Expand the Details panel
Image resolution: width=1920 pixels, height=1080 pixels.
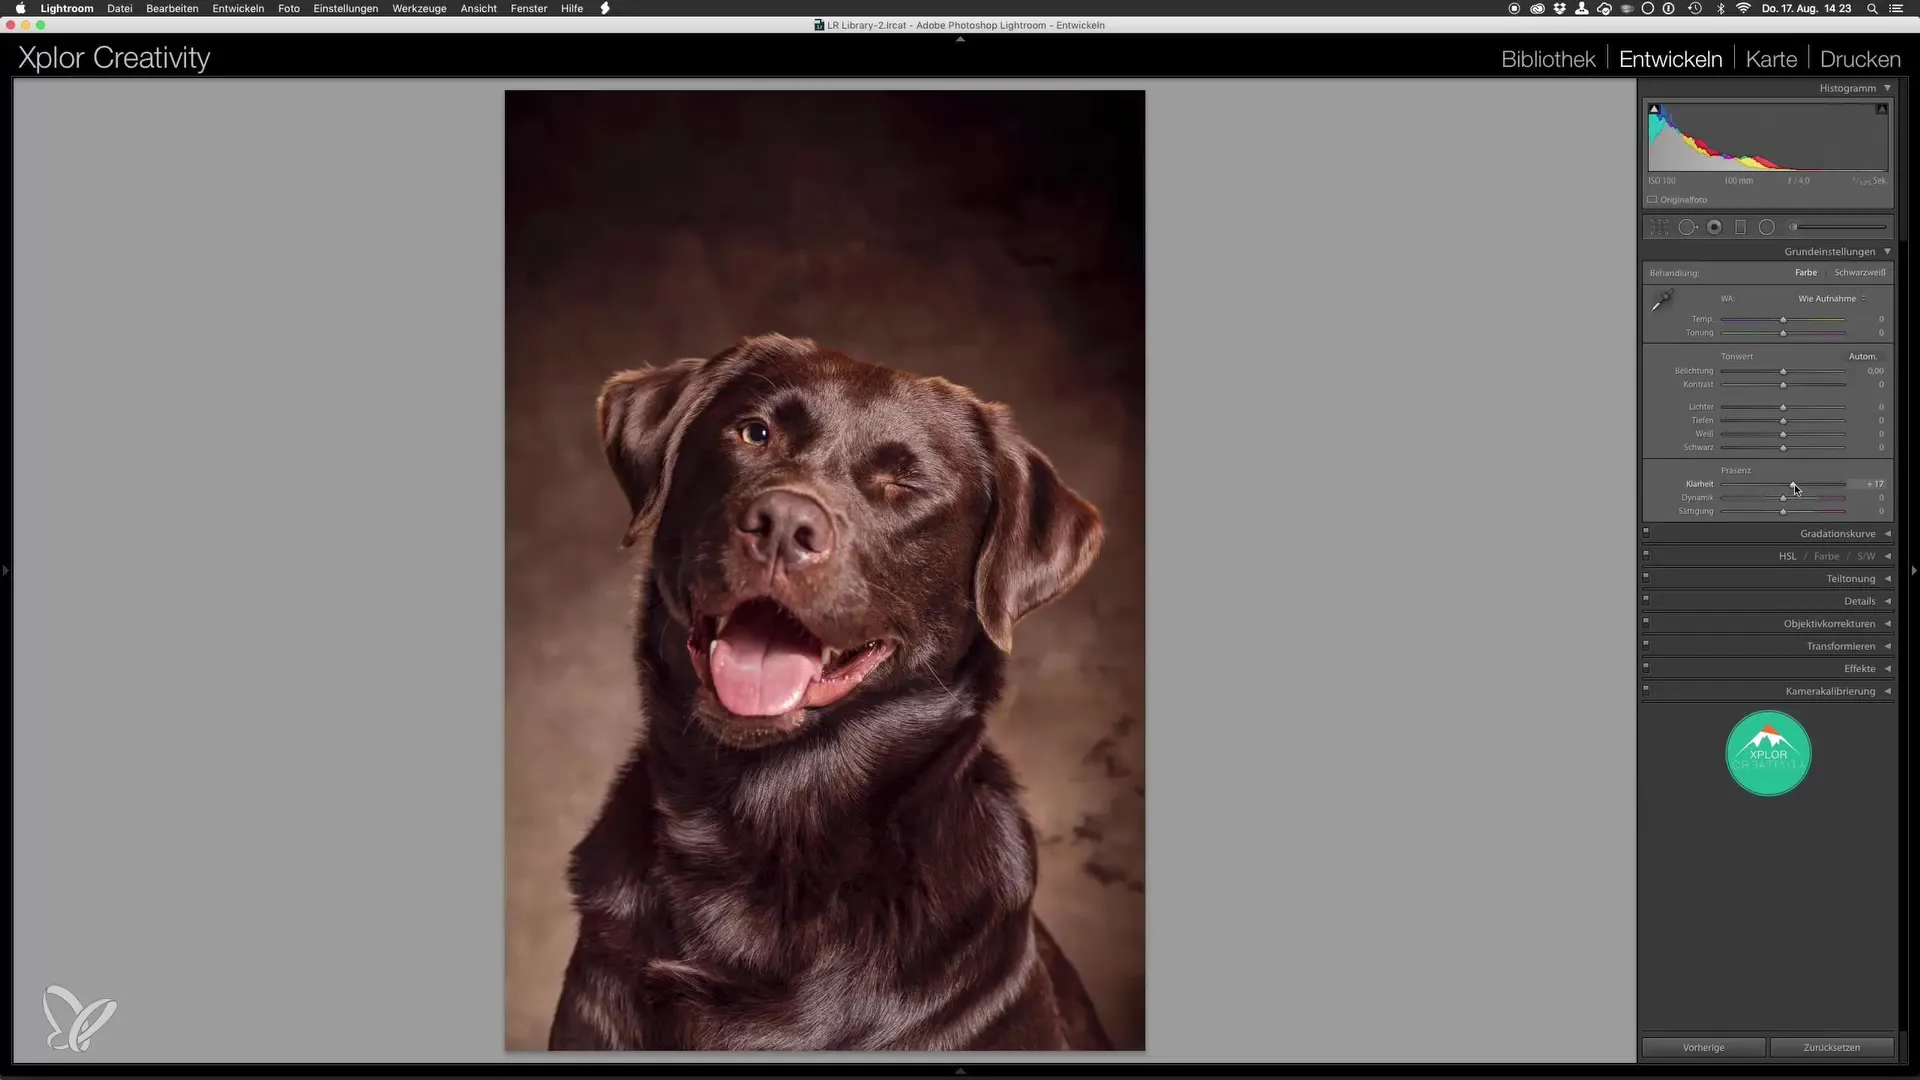pyautogui.click(x=1887, y=601)
